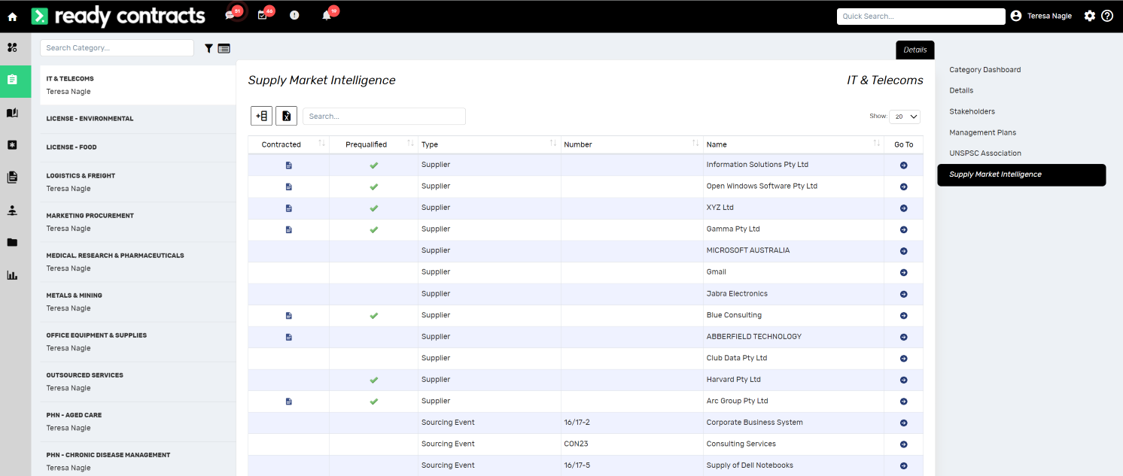Open the tasks checklist icon with badge
The width and height of the screenshot is (1123, 476).
[x=263, y=16]
